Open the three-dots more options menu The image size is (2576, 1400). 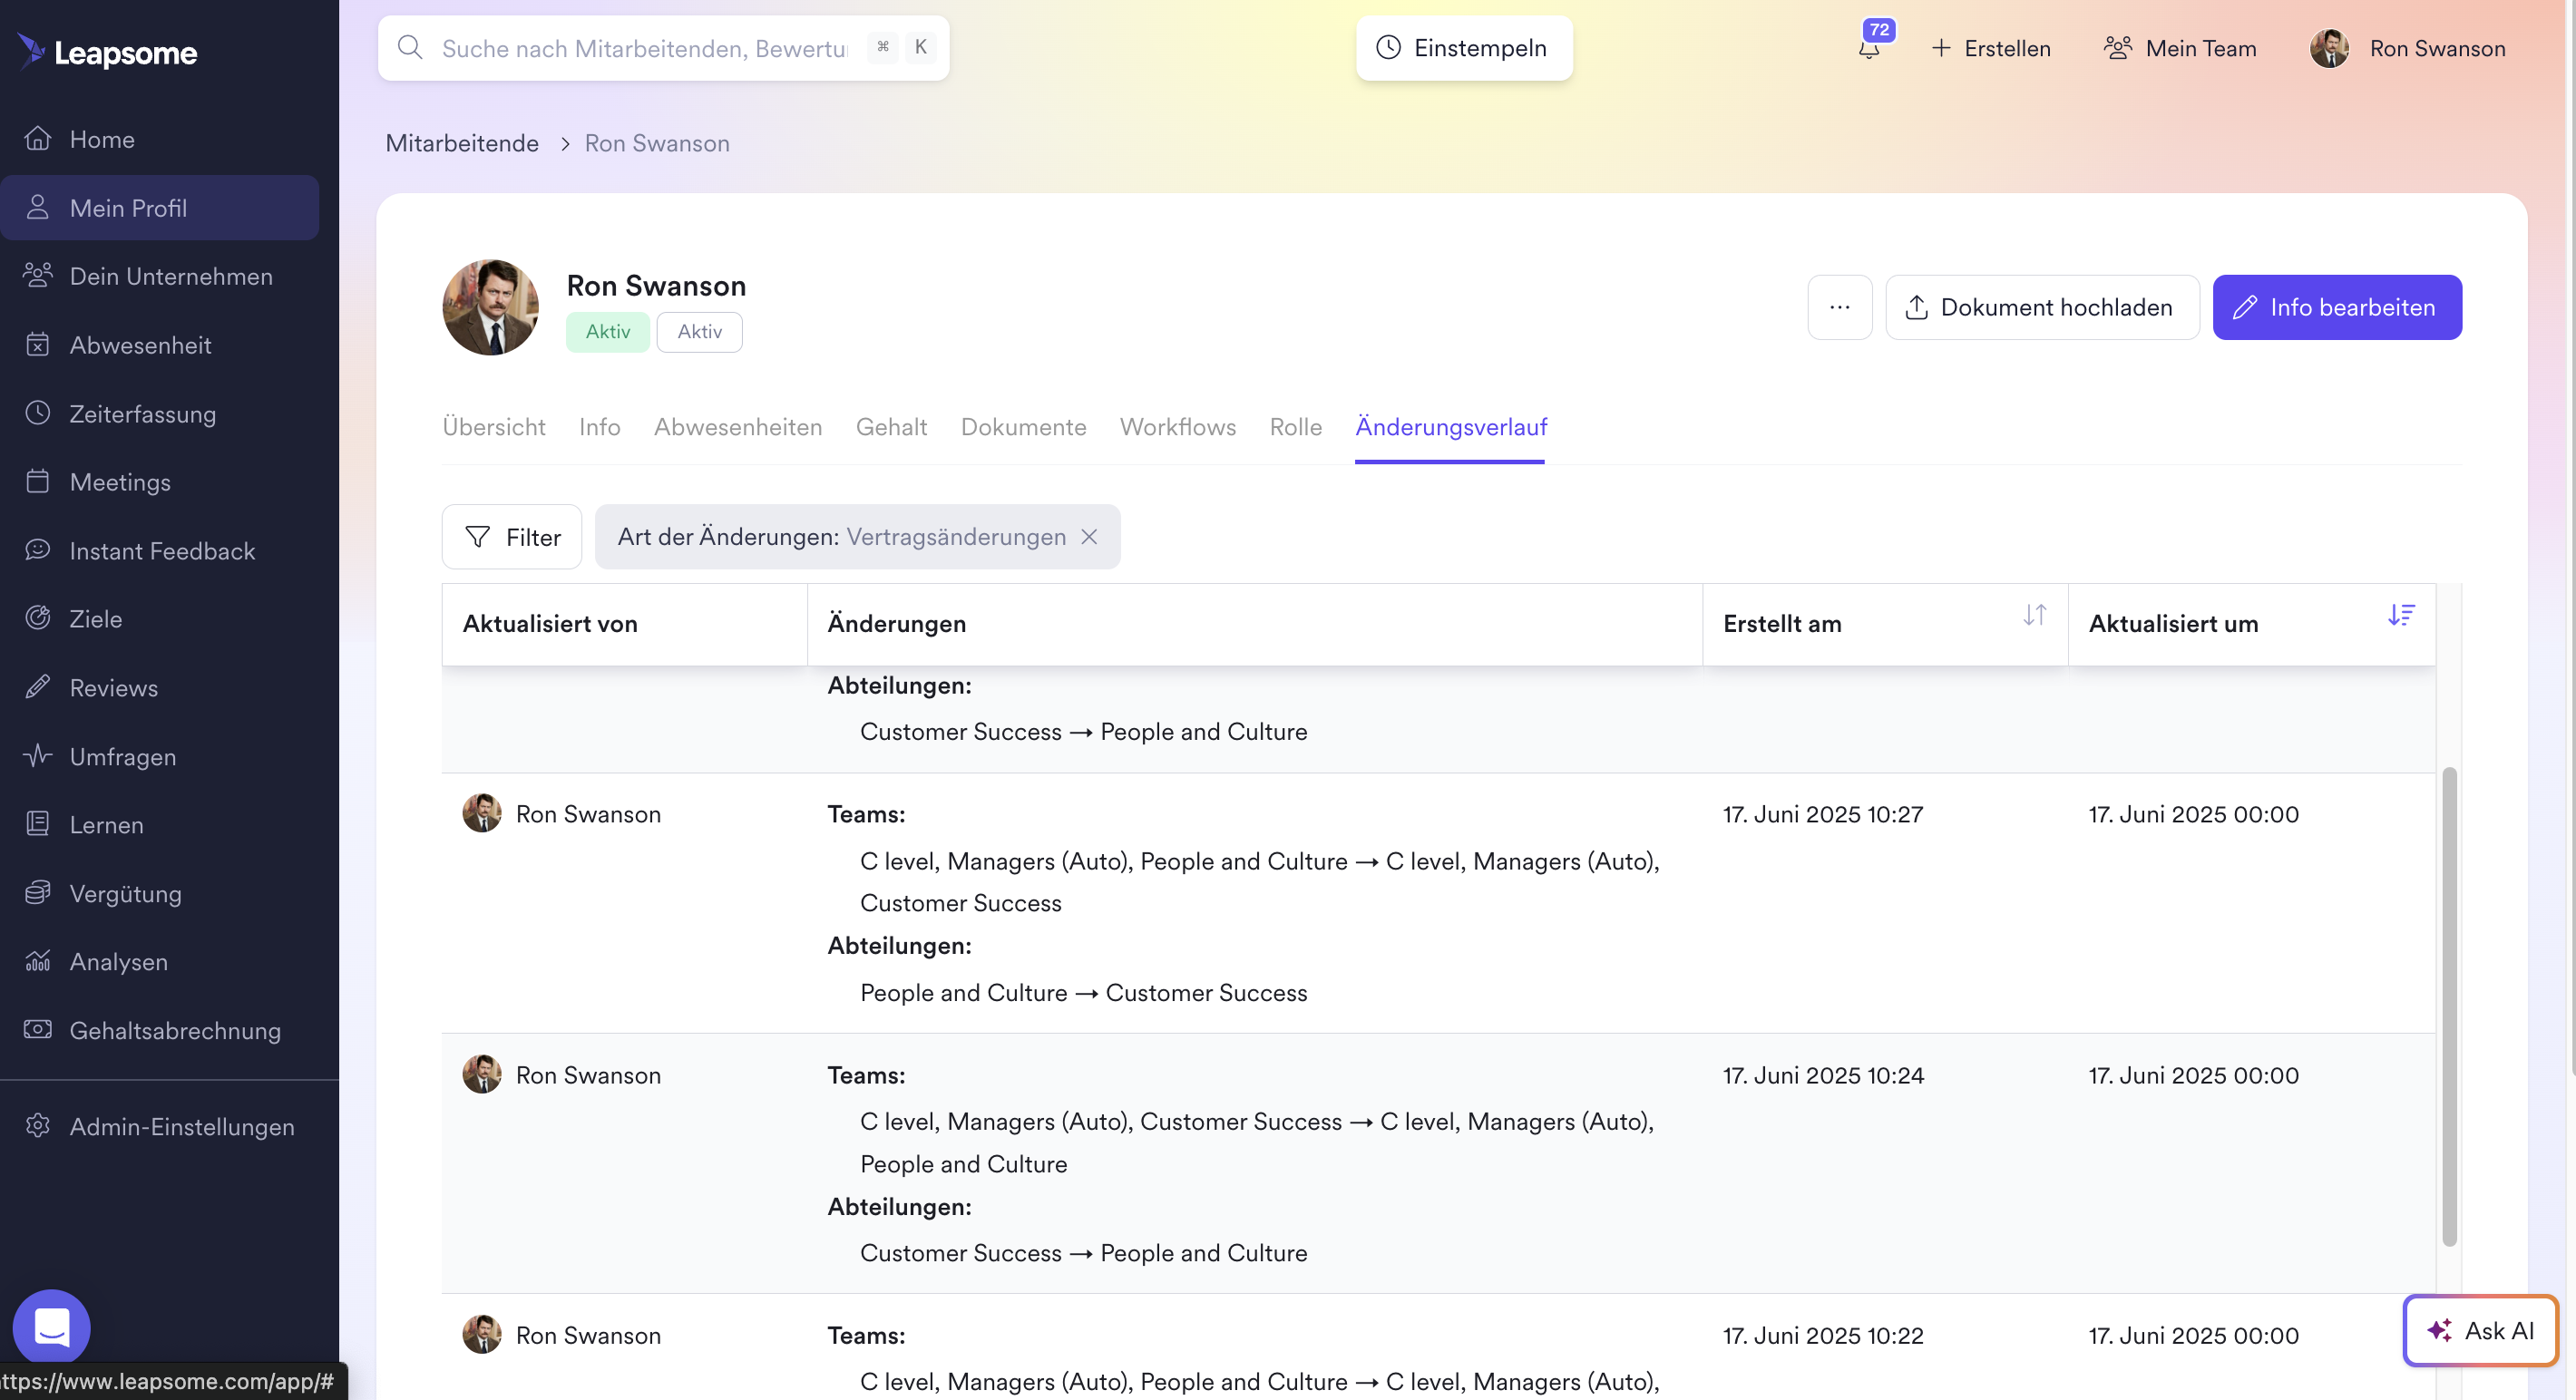click(1840, 307)
